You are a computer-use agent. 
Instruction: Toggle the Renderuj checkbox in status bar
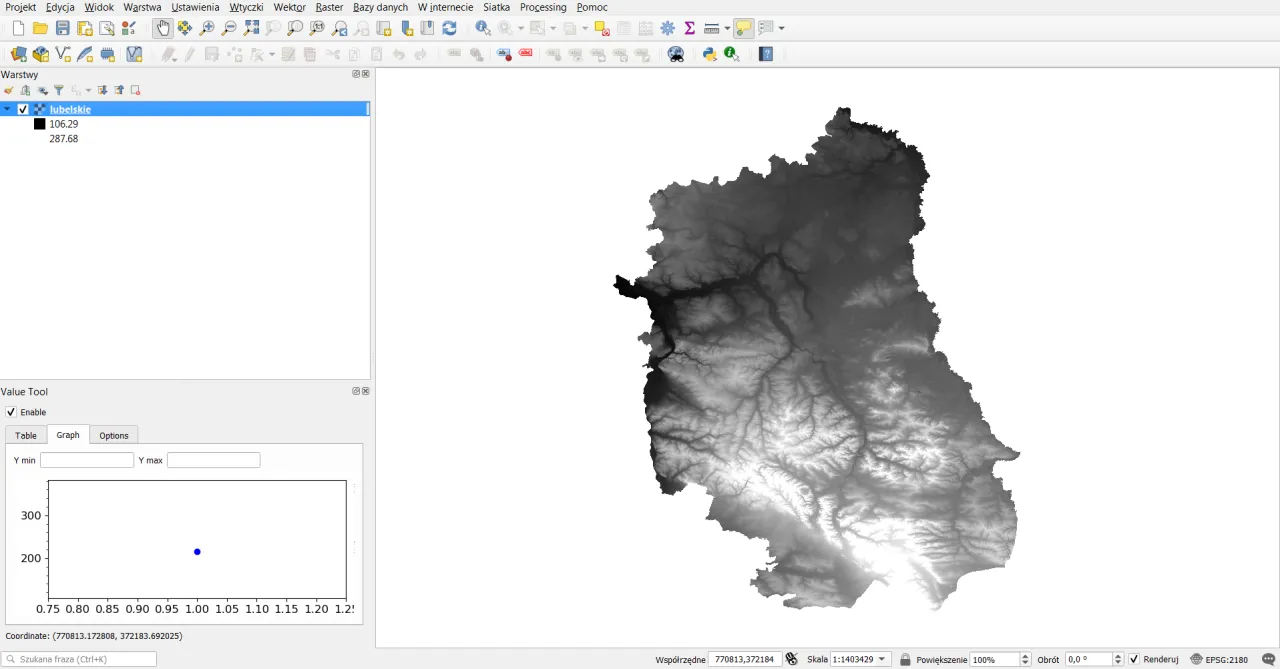[1134, 660]
